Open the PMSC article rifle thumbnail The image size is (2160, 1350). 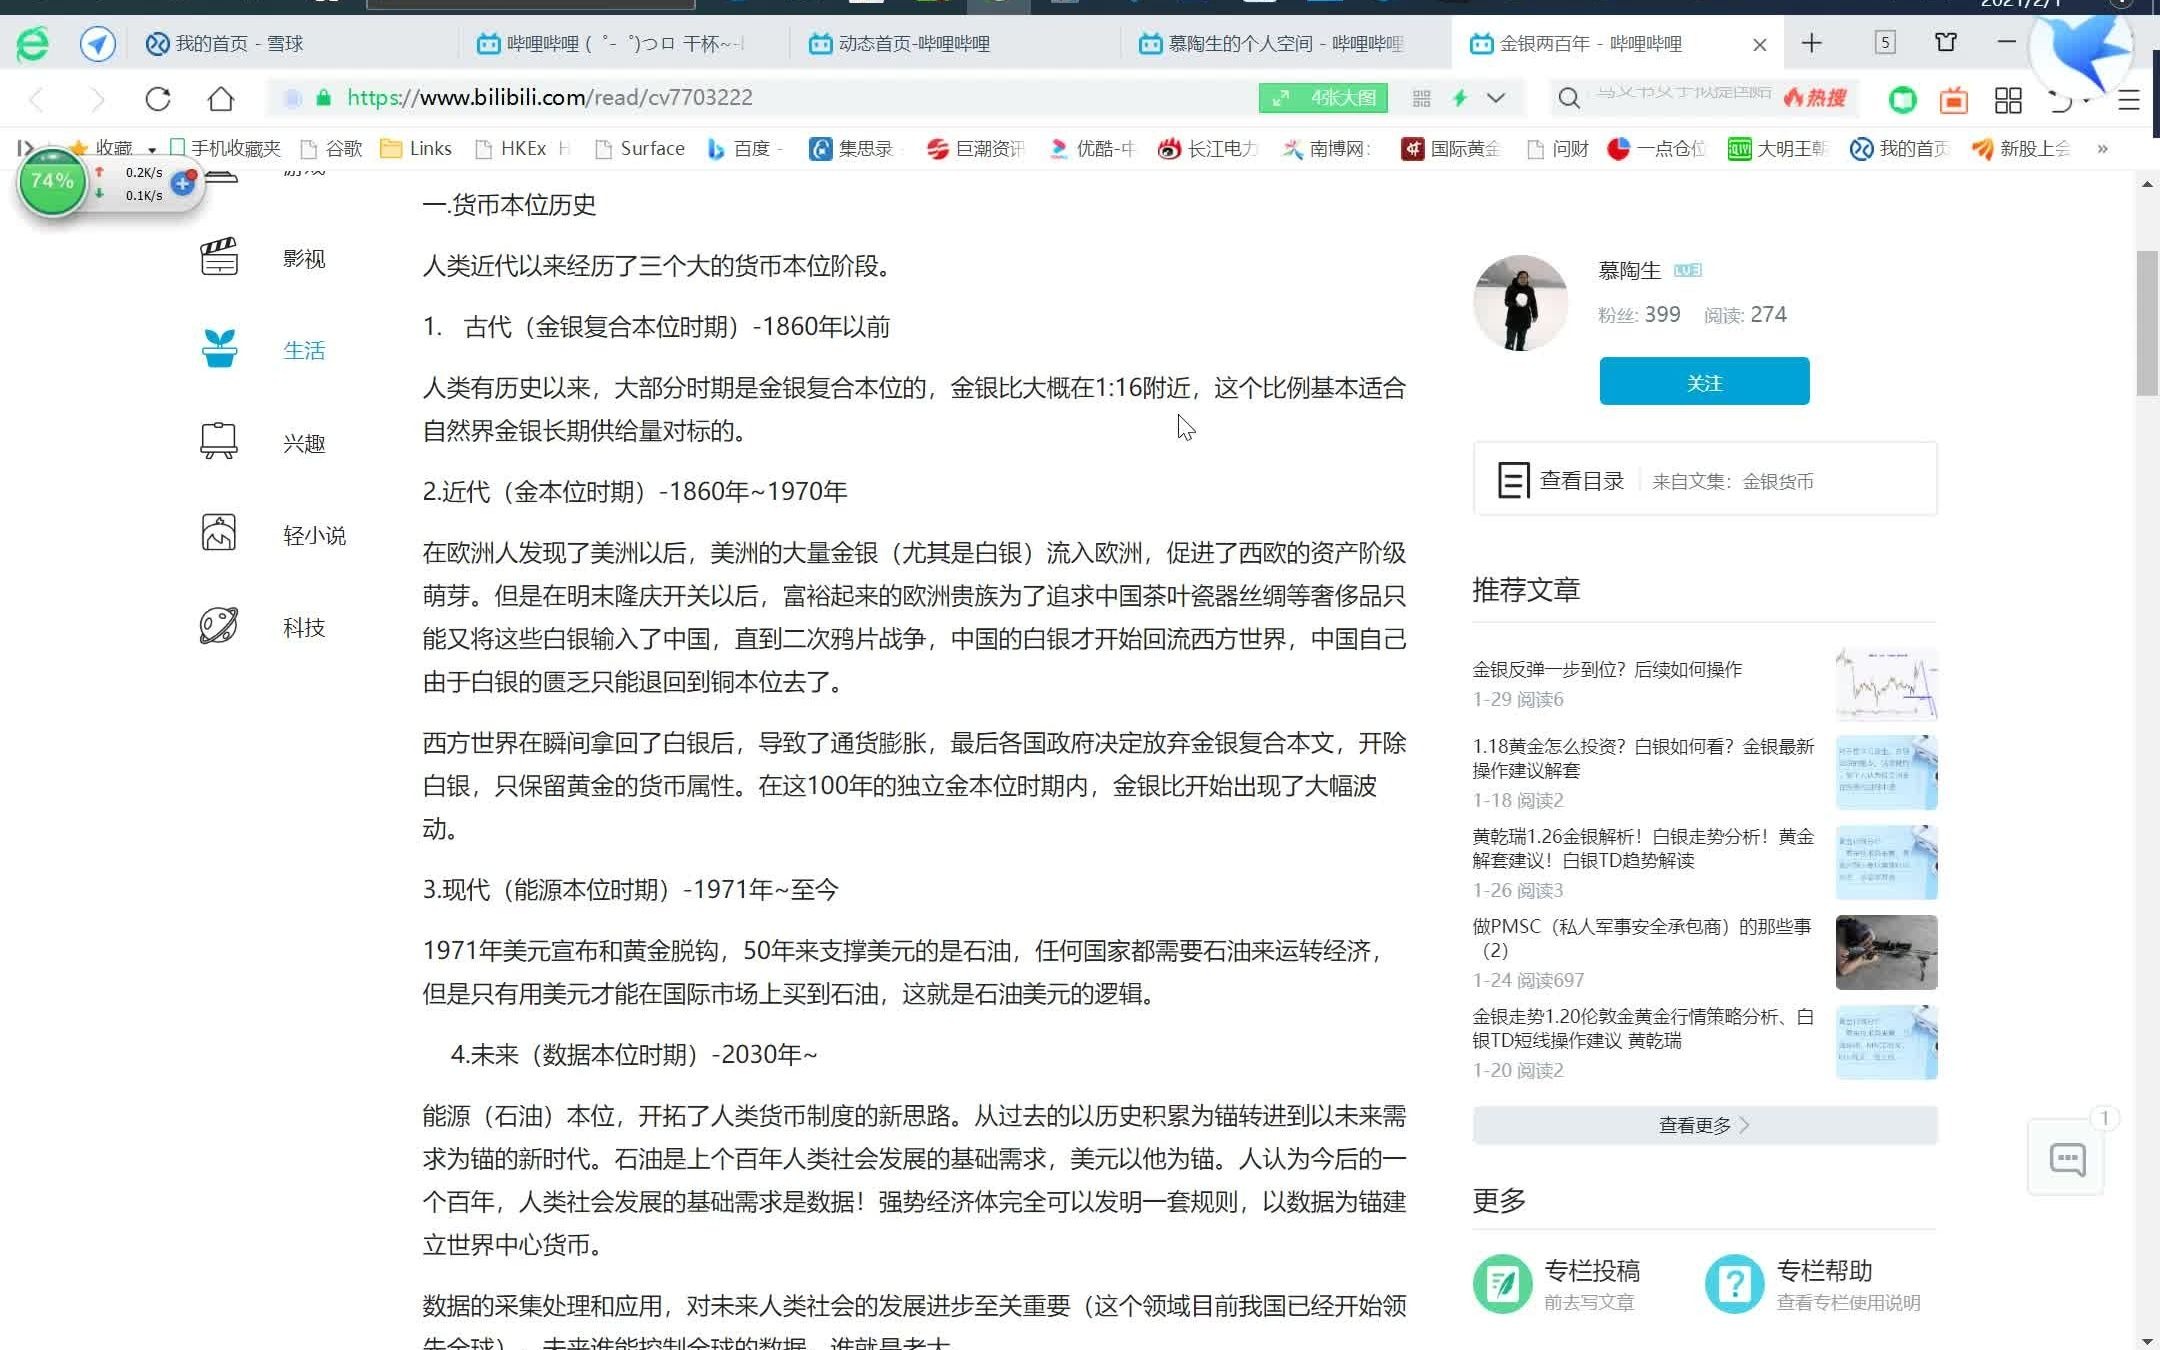[x=1886, y=952]
